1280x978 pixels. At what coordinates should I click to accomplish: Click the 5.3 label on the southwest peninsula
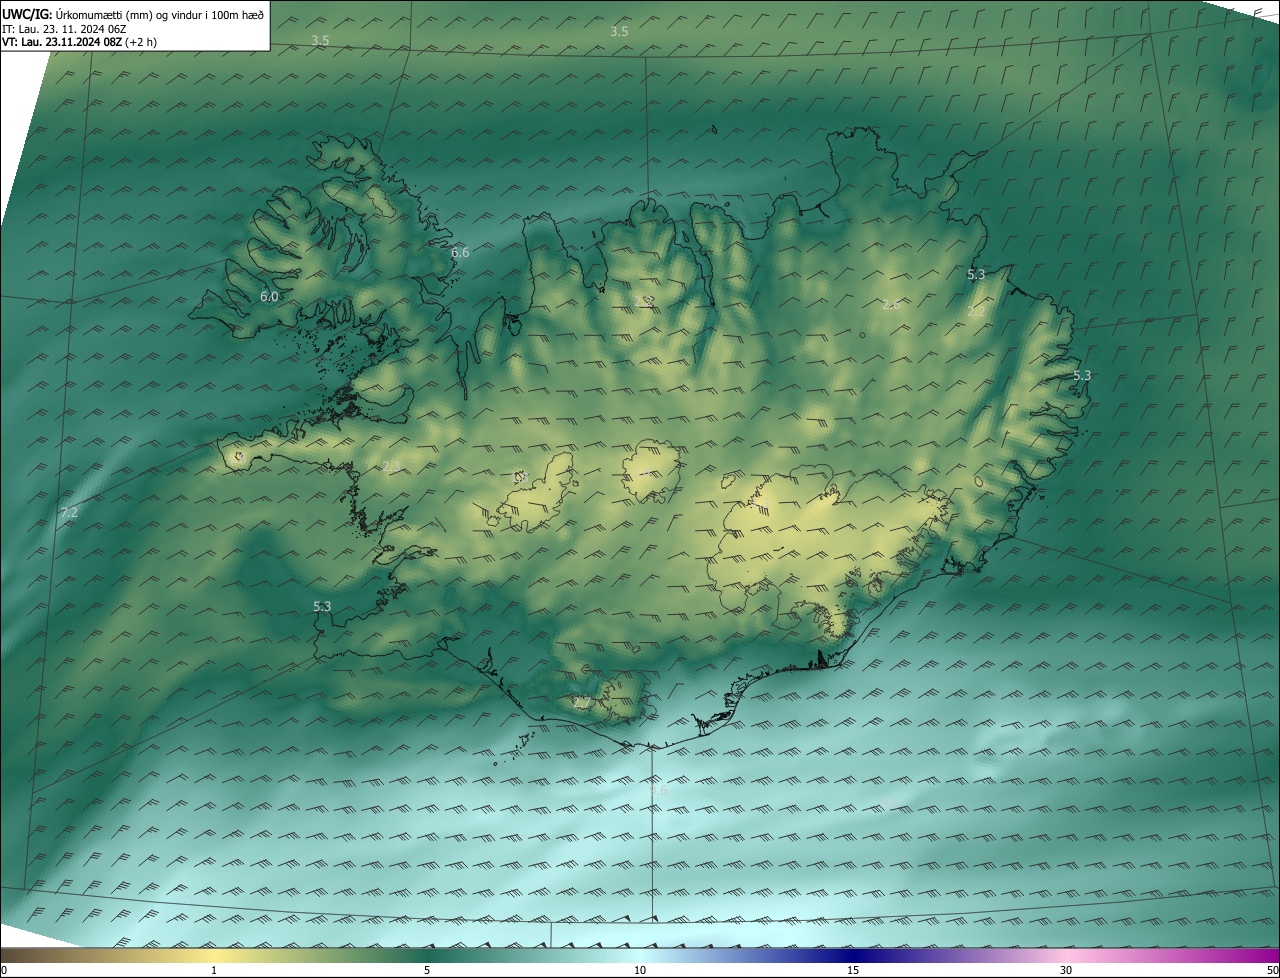pos(322,607)
